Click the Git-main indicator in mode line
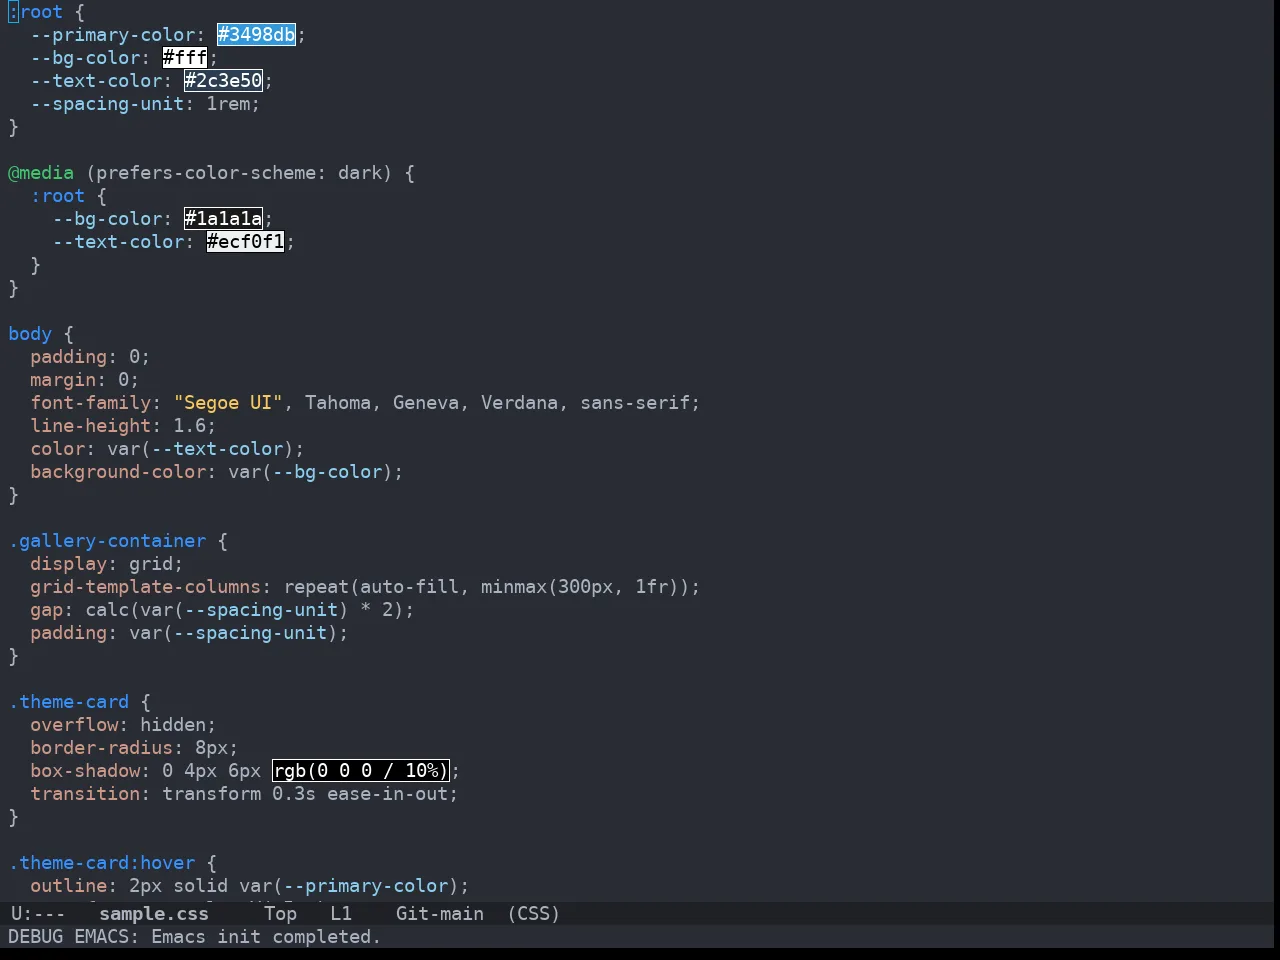 (440, 914)
